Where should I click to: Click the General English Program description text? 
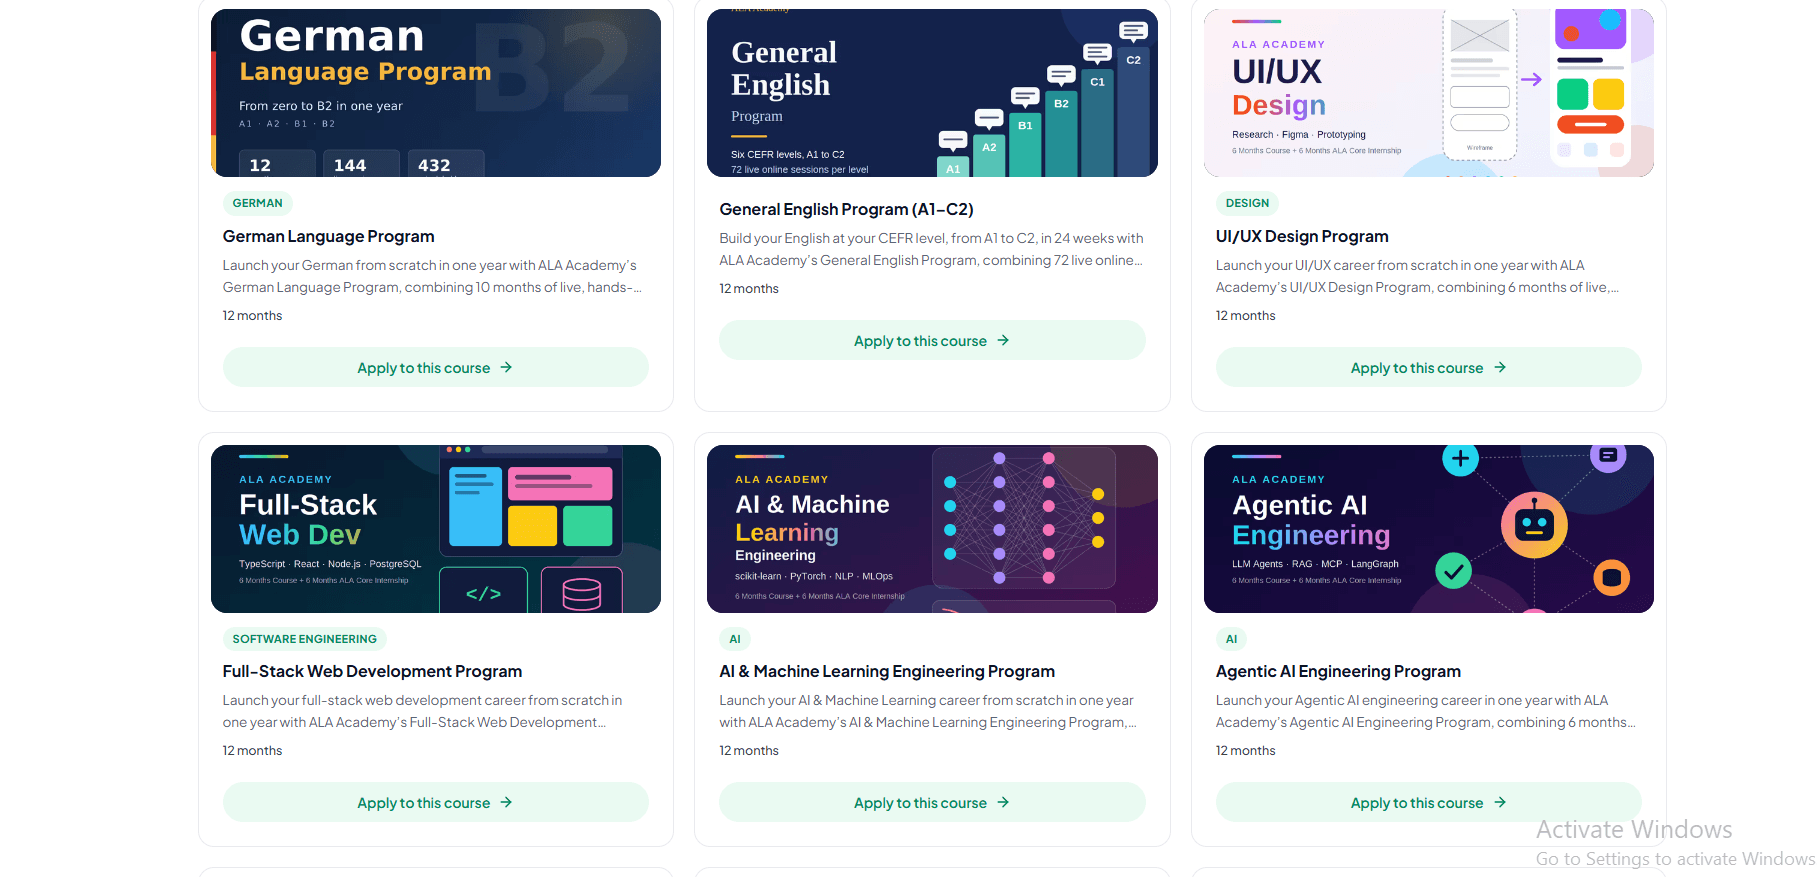click(931, 249)
